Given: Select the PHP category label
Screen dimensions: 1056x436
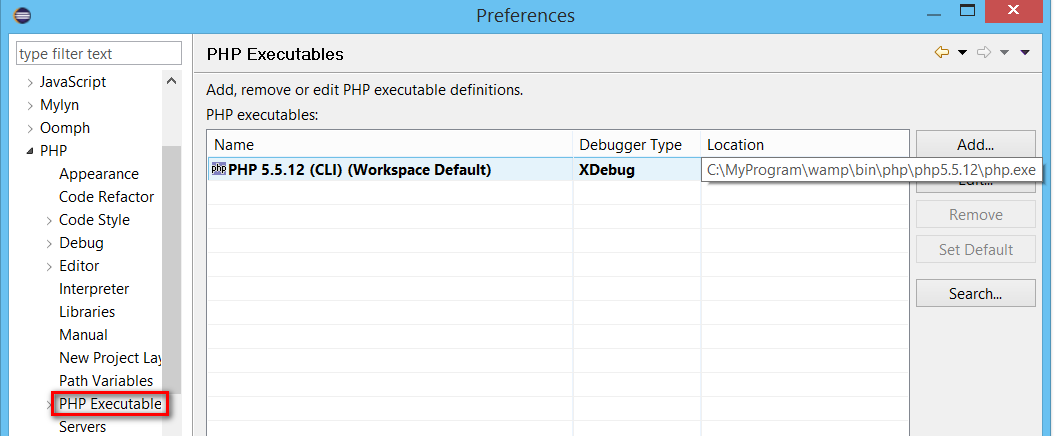Looking at the screenshot, I should tap(53, 151).
